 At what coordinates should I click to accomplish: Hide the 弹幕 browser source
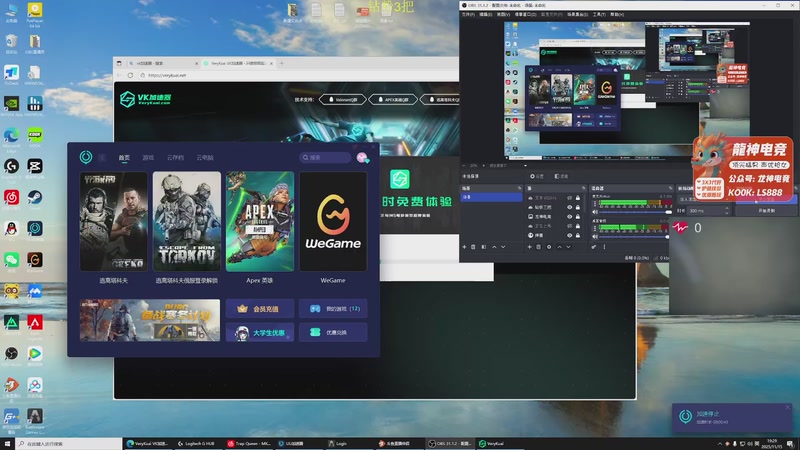(x=569, y=235)
